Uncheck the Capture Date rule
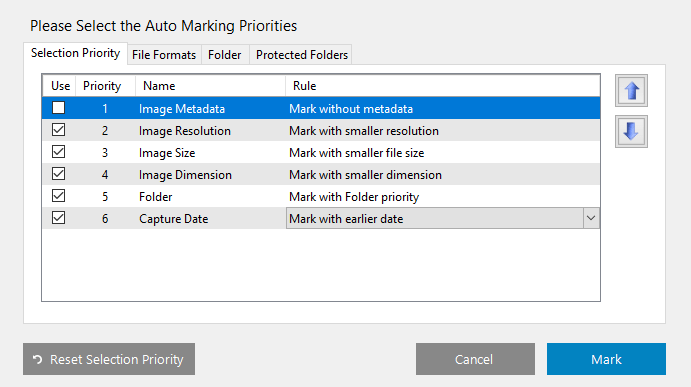This screenshot has height=387, width=691. 59,218
